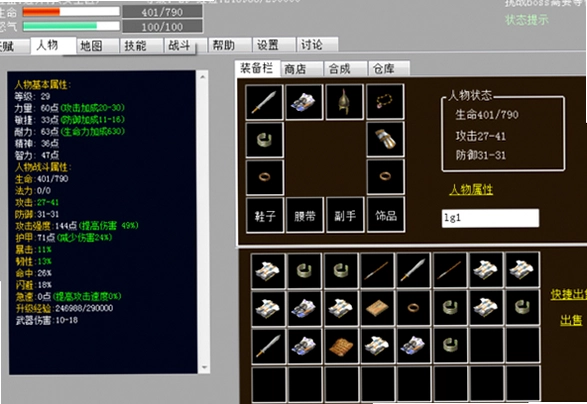This screenshot has width=587, height=404.
Task: Click the empty 腰带 belt slot
Action: pyautogui.click(x=305, y=215)
